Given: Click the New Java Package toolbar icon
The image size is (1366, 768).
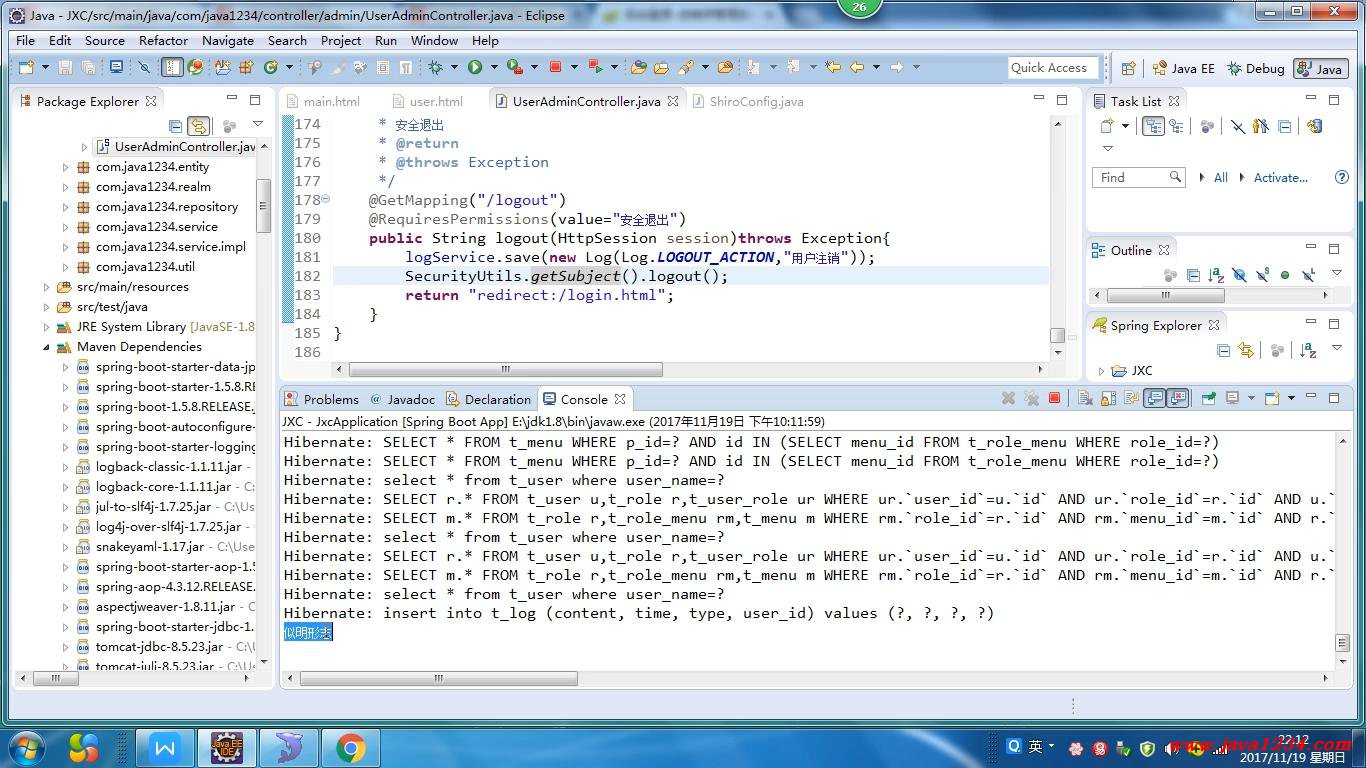Looking at the screenshot, I should click(x=246, y=67).
